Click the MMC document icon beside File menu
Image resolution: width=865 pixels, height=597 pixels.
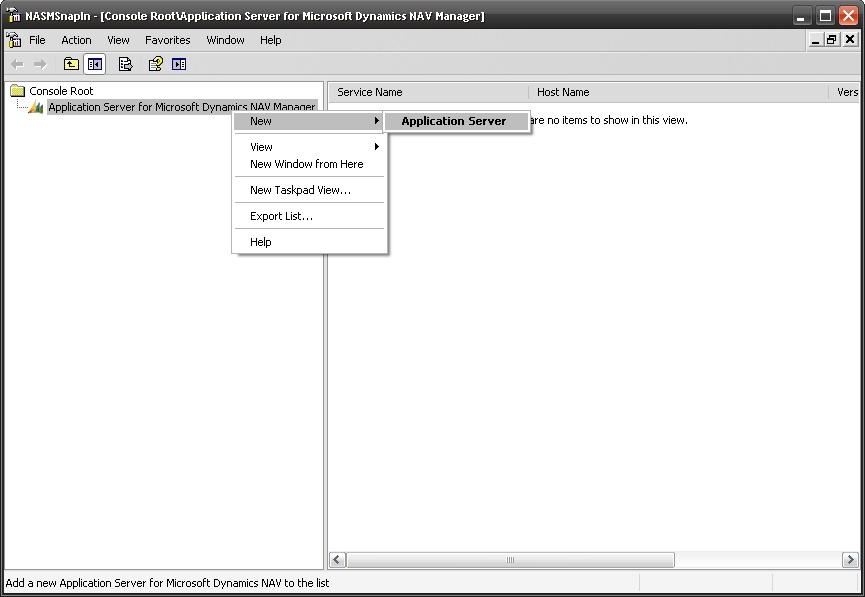[x=14, y=40]
